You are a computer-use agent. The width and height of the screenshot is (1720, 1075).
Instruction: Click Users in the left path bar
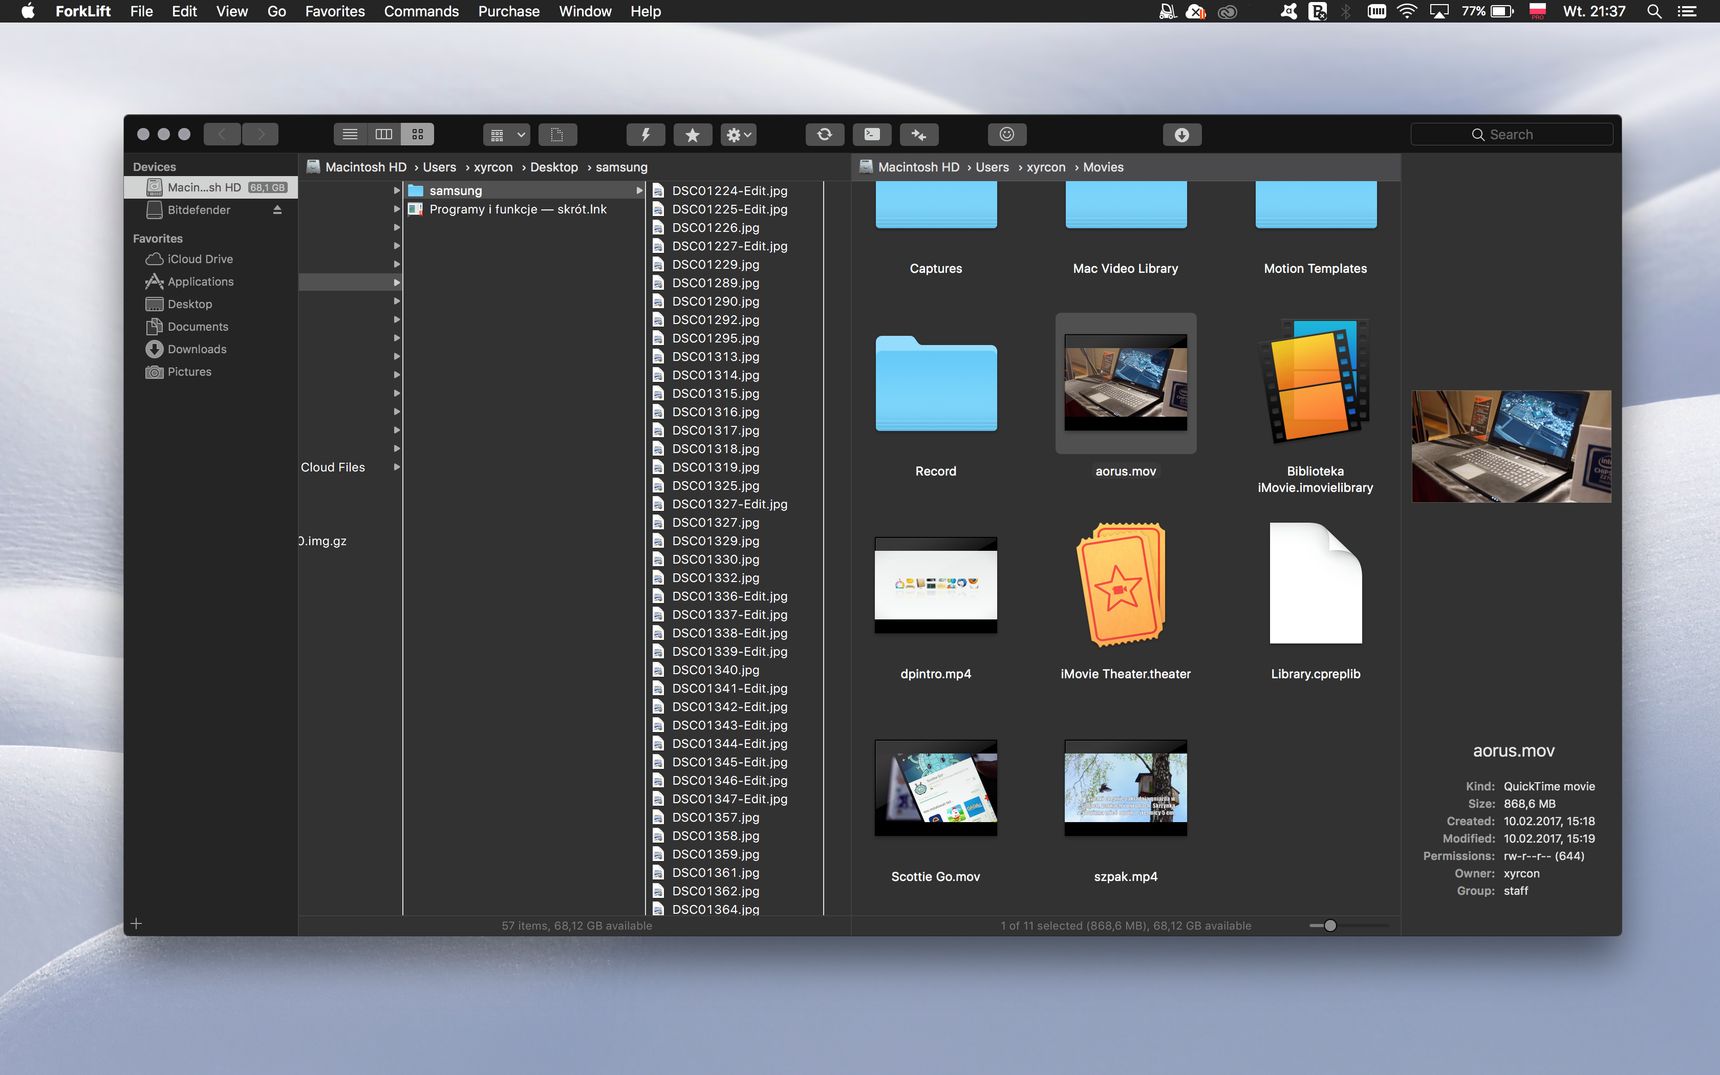coord(439,167)
